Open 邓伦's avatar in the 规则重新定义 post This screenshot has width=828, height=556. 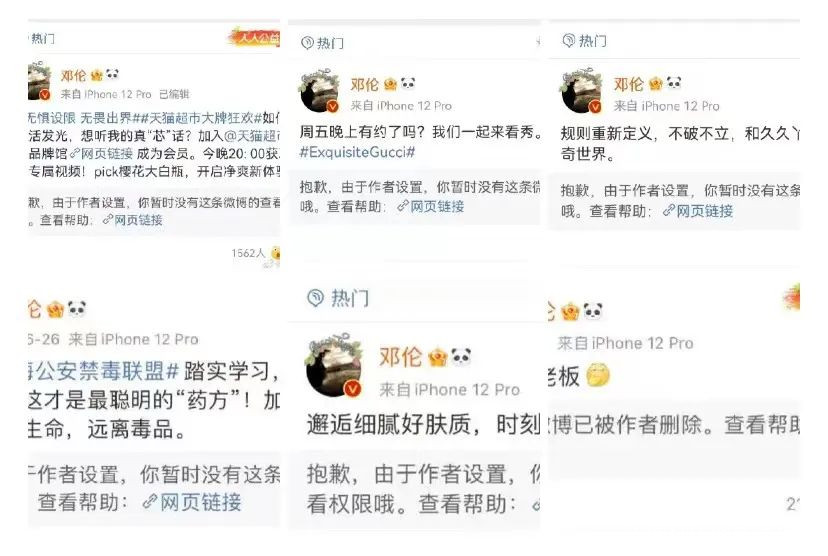point(581,91)
